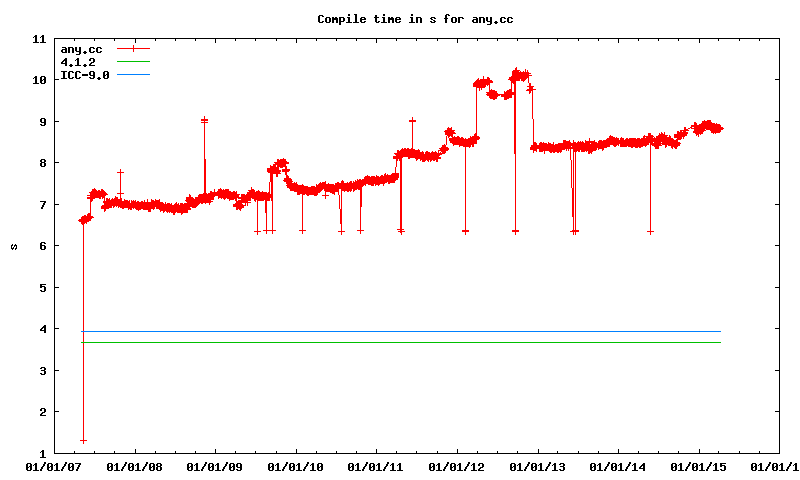Click the x-axis date label 01/01/15
800x480 pixels.
(698, 466)
